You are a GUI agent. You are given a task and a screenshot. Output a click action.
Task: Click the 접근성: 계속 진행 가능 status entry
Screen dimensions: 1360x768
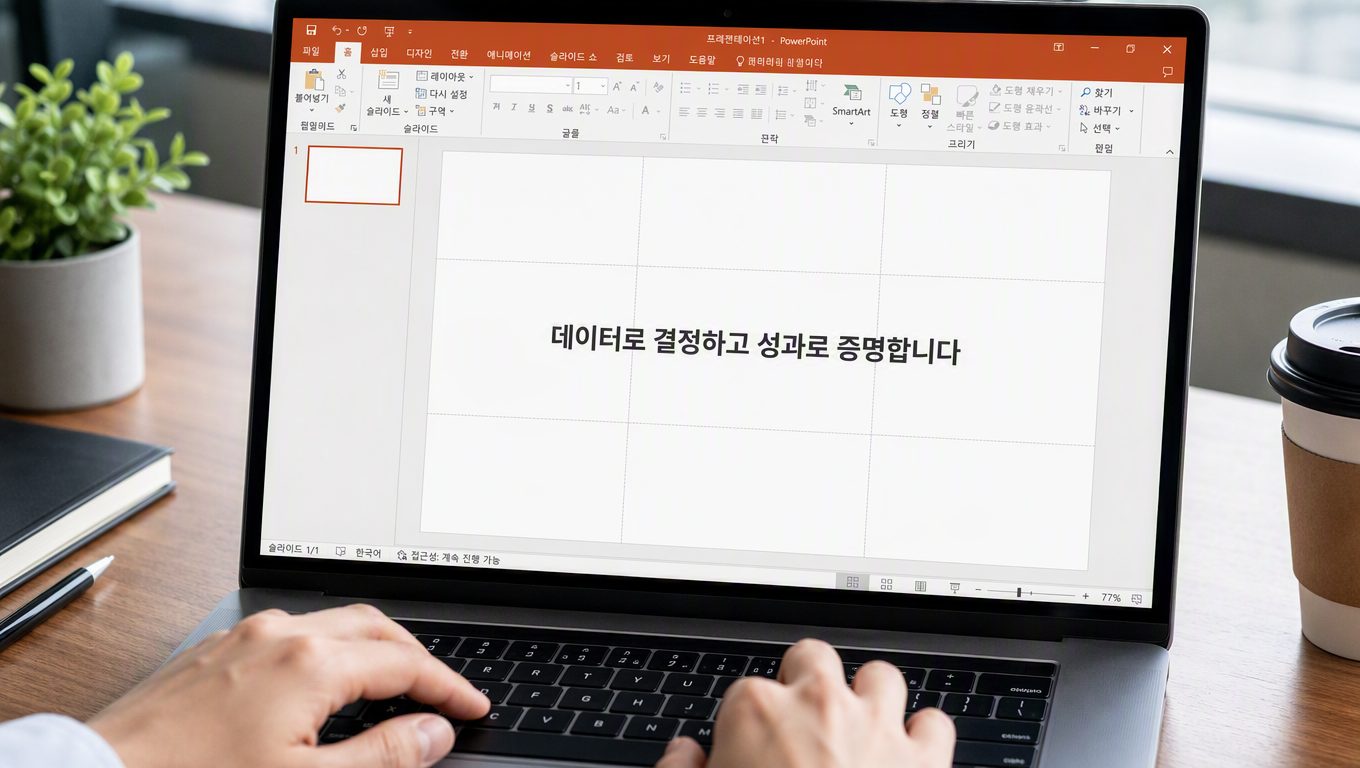point(448,556)
